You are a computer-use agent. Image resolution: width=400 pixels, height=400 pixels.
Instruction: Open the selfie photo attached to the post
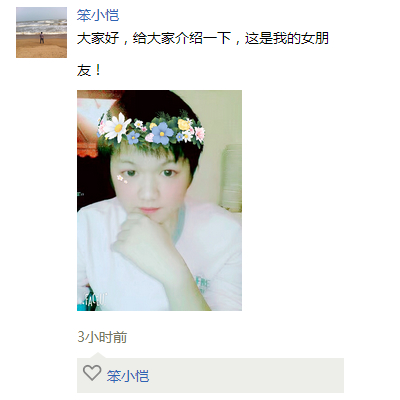click(159, 200)
